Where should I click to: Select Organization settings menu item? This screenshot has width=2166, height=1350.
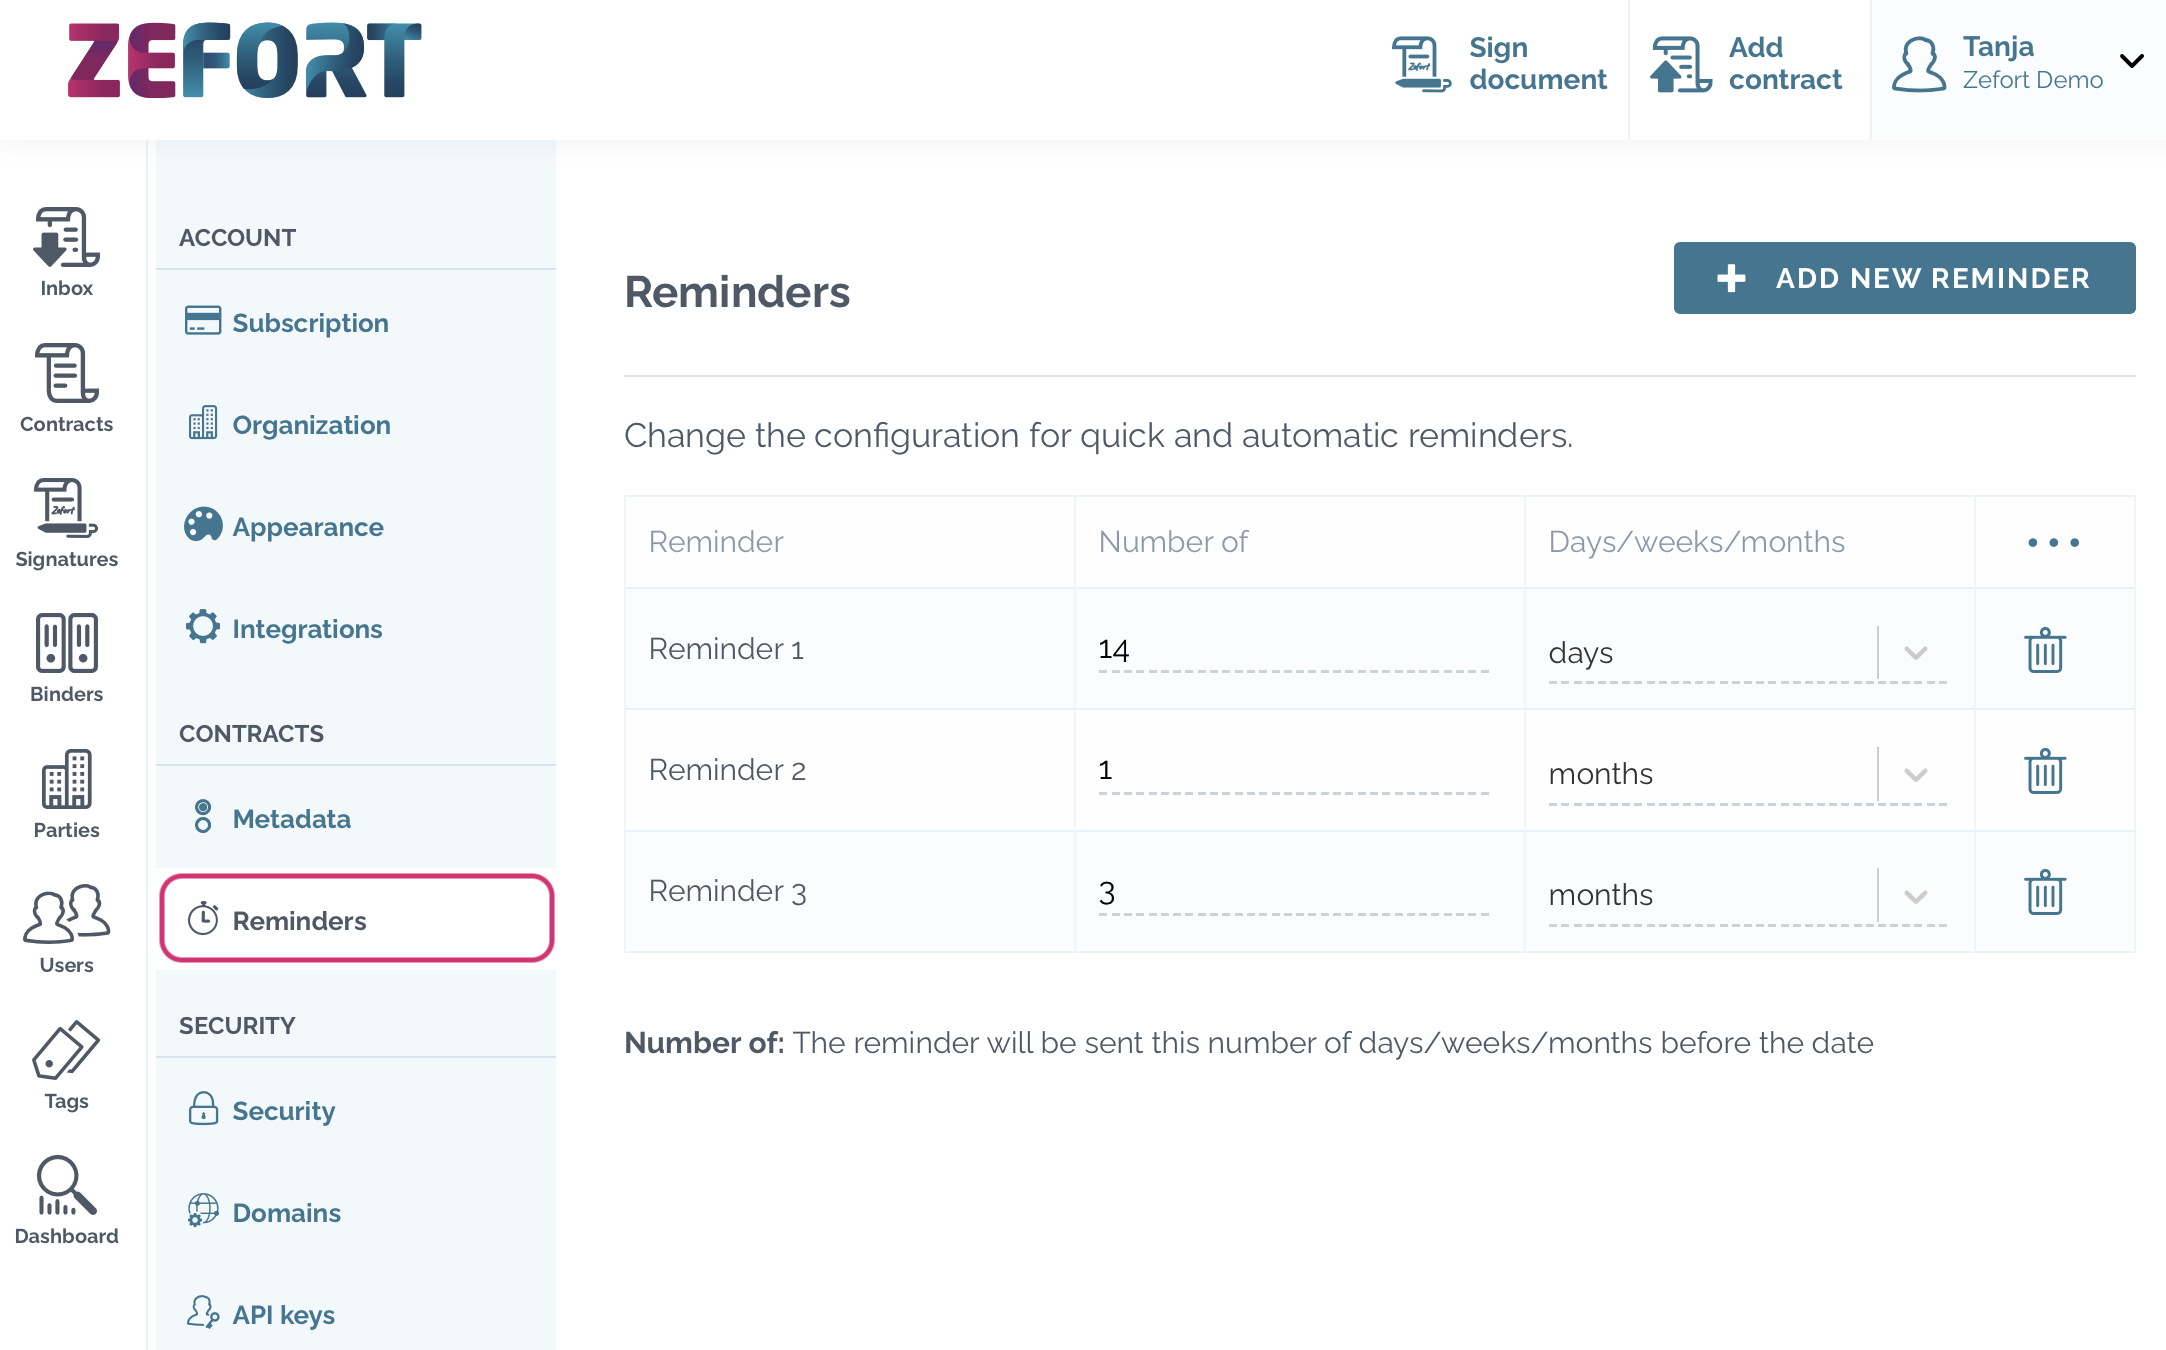click(311, 425)
